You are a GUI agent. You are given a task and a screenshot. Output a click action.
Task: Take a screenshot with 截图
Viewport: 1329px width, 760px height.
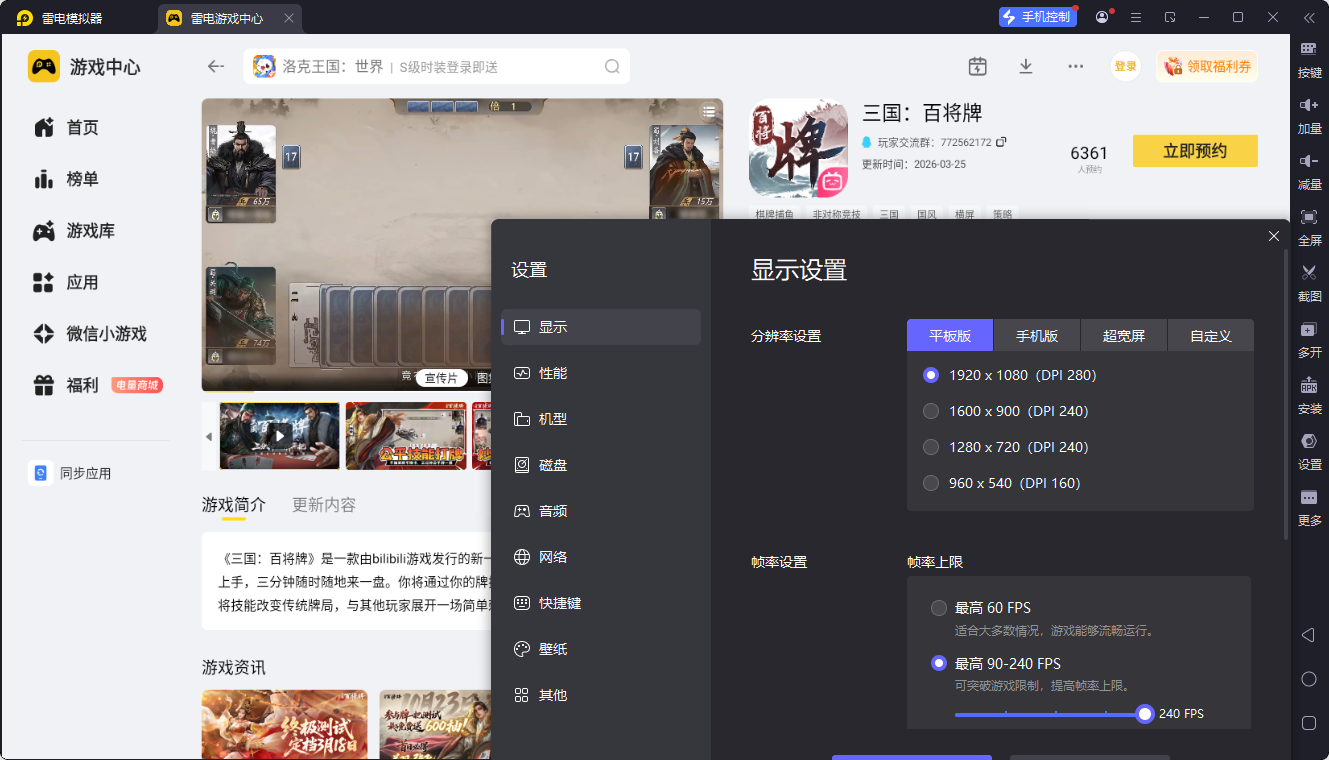(x=1309, y=283)
